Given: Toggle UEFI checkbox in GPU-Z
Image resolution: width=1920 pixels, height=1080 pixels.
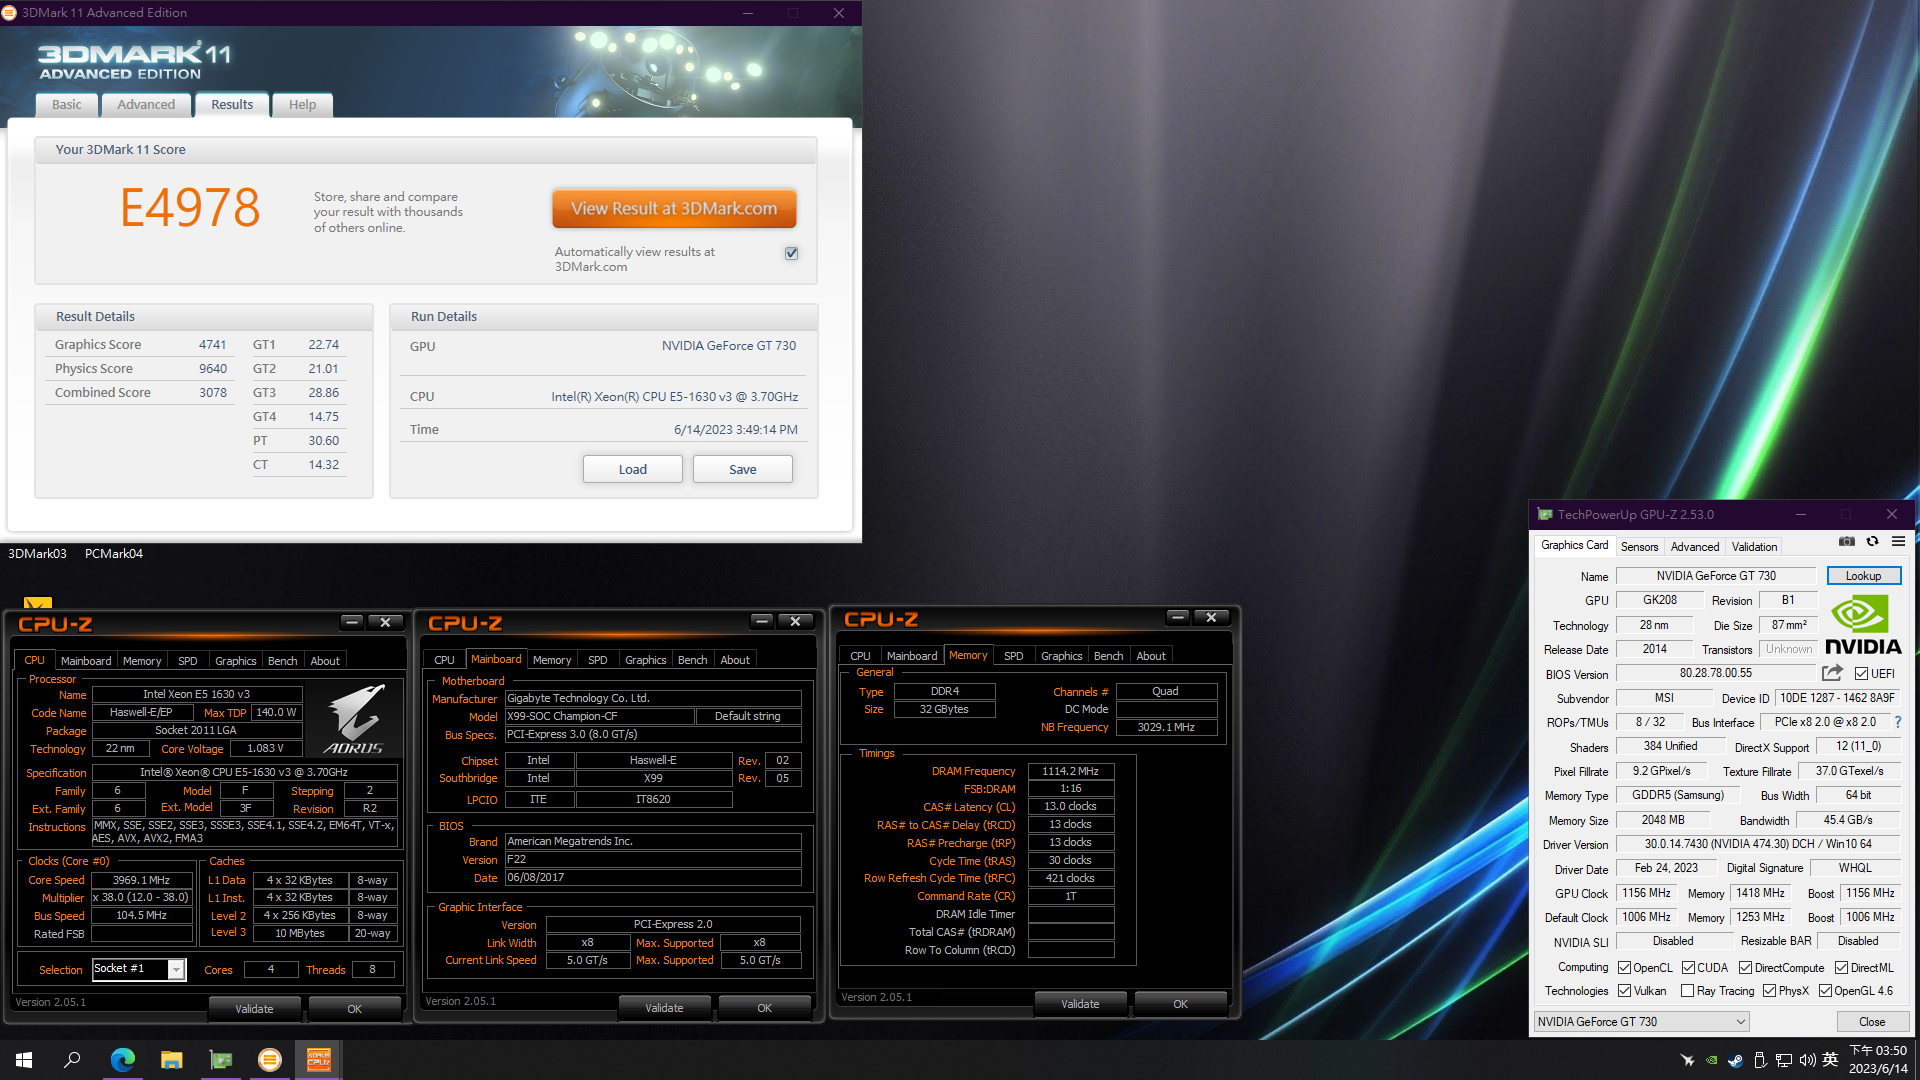Looking at the screenshot, I should [1861, 674].
